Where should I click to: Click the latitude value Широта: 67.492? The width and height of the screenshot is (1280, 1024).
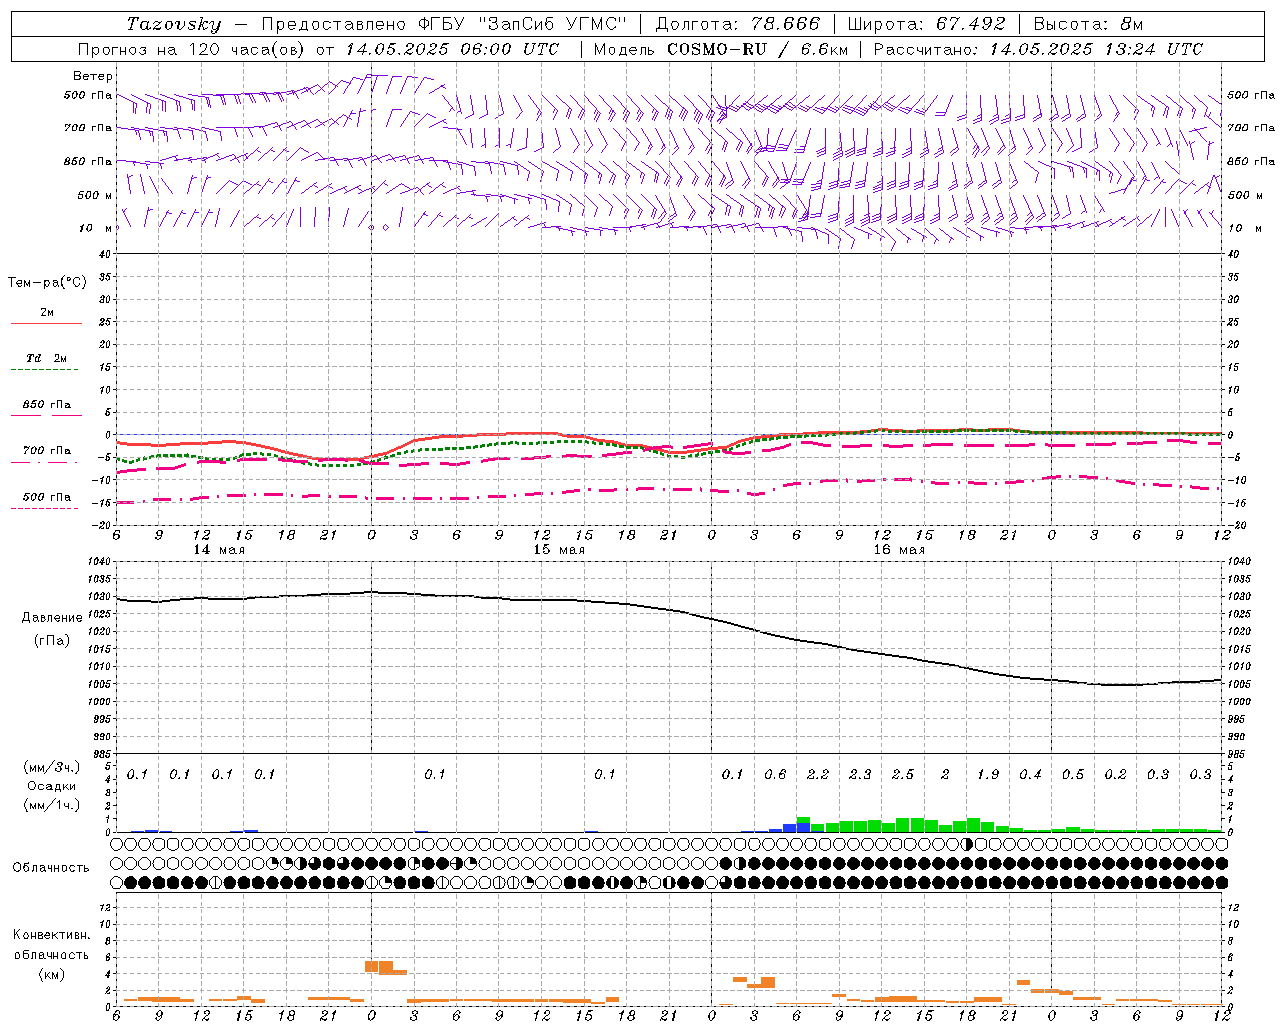coord(926,24)
